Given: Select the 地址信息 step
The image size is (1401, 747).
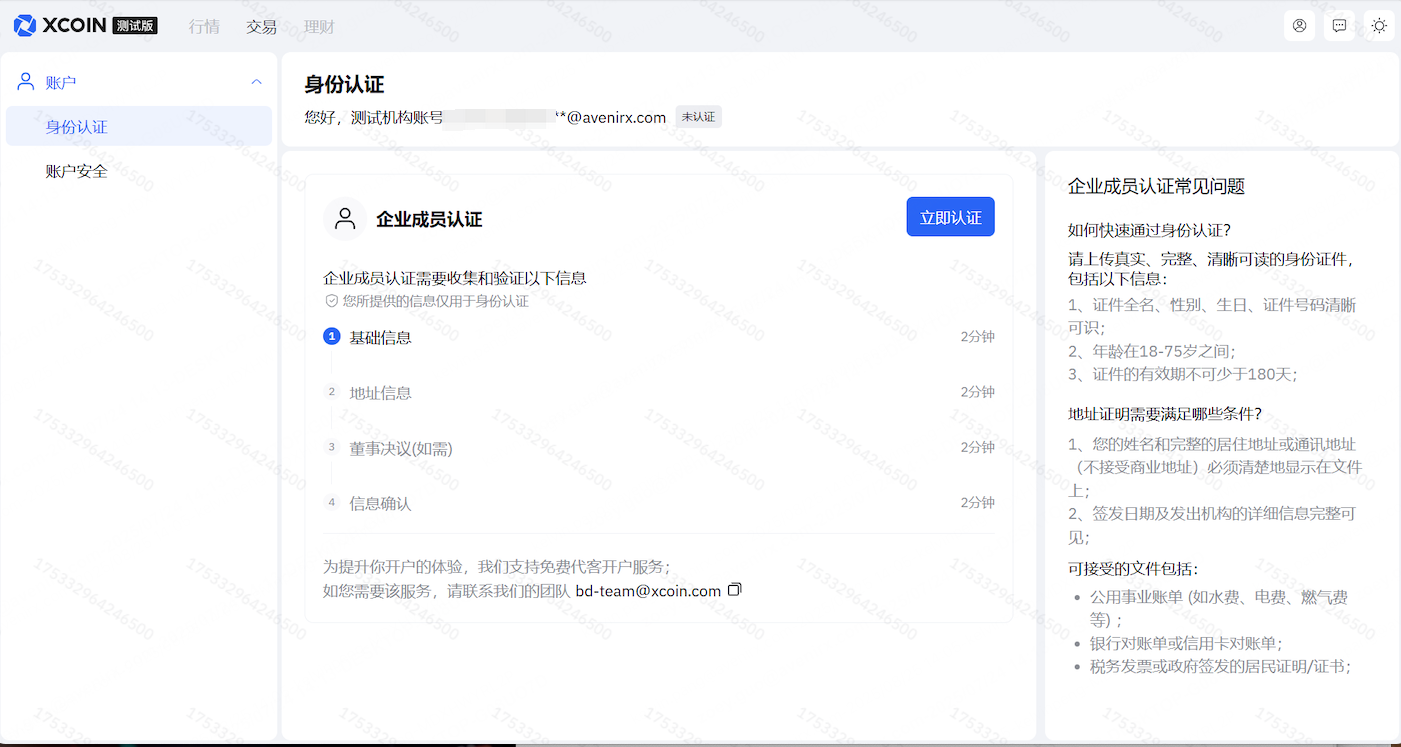Looking at the screenshot, I should (380, 393).
